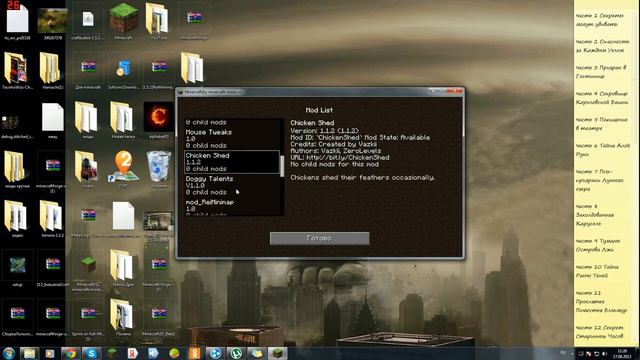This screenshot has height=360, width=640.
Task: Open Windows Media Player from taskbar
Action: (x=50, y=353)
